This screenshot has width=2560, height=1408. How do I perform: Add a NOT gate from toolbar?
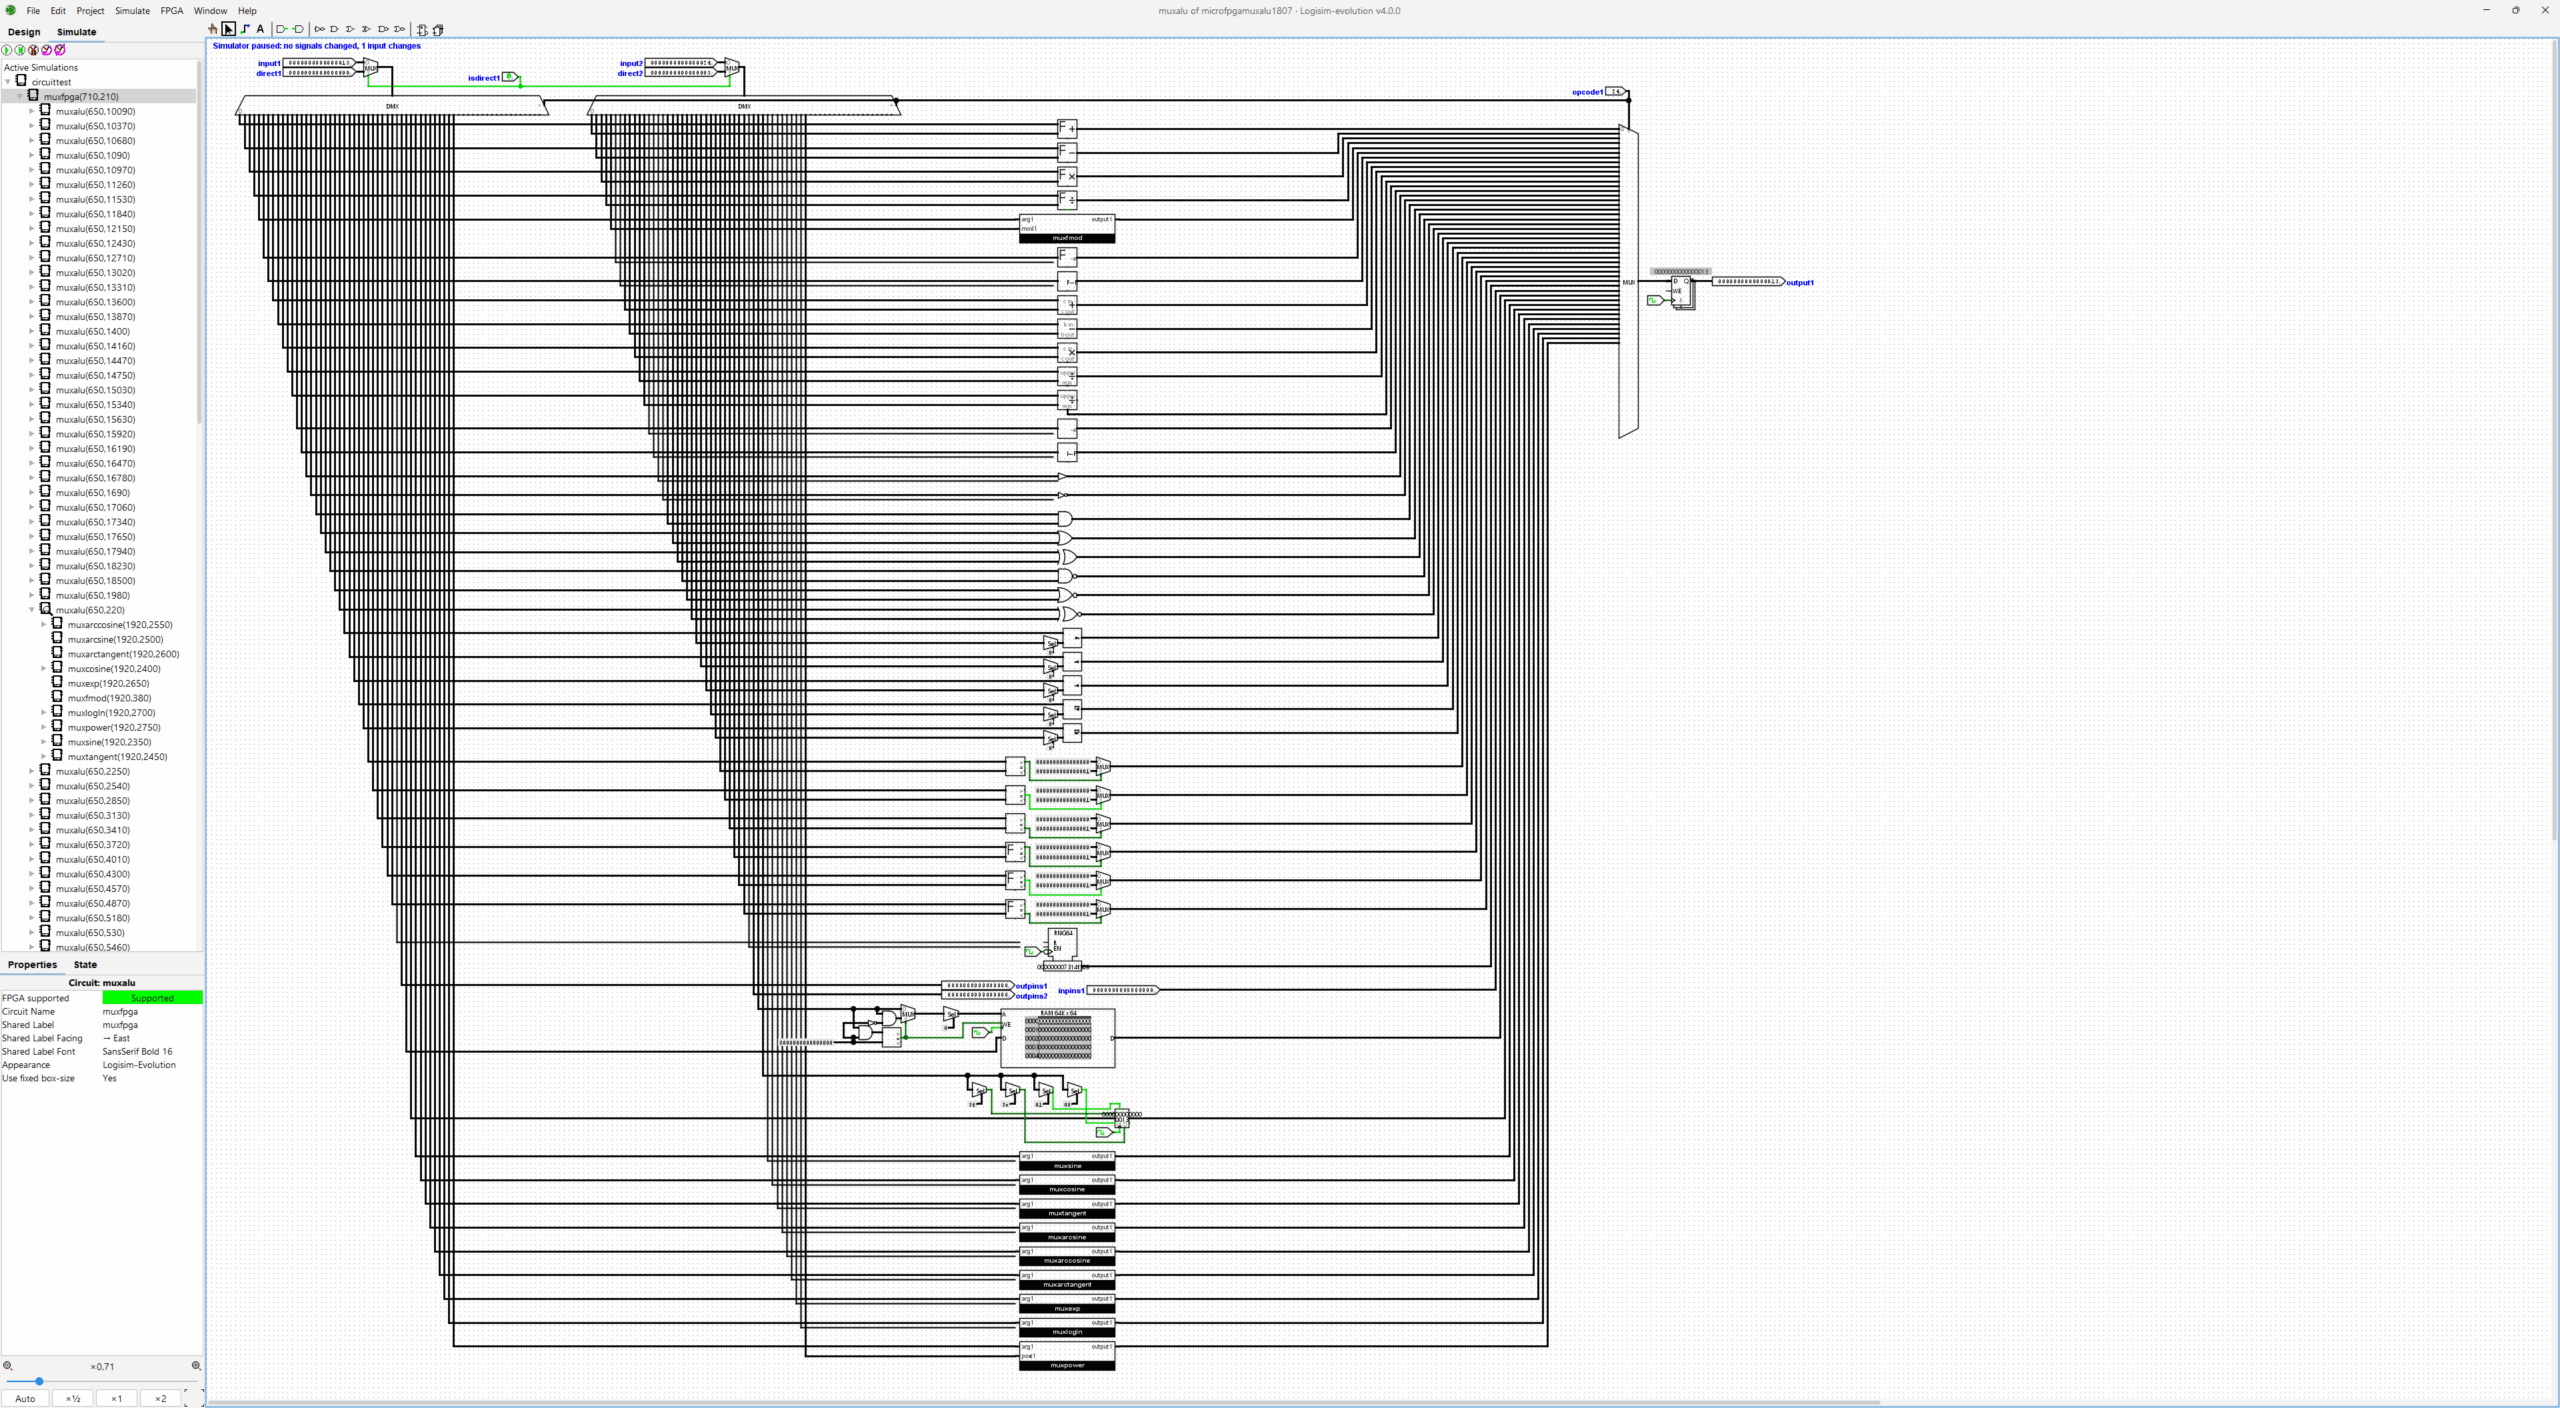[x=320, y=29]
